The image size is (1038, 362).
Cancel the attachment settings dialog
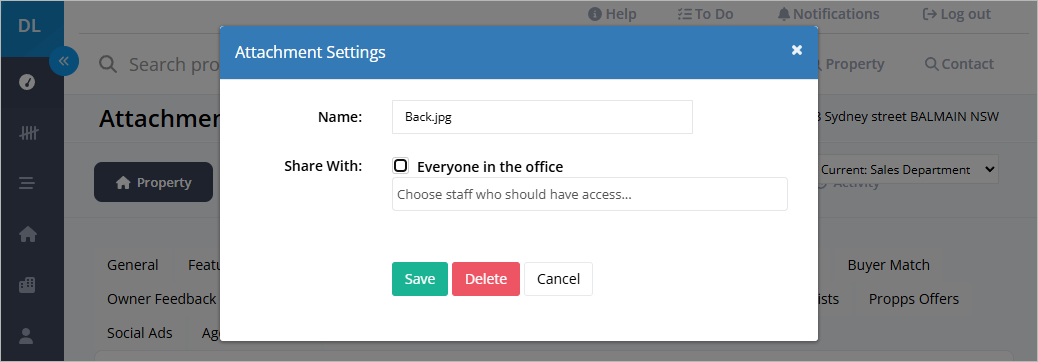558,279
